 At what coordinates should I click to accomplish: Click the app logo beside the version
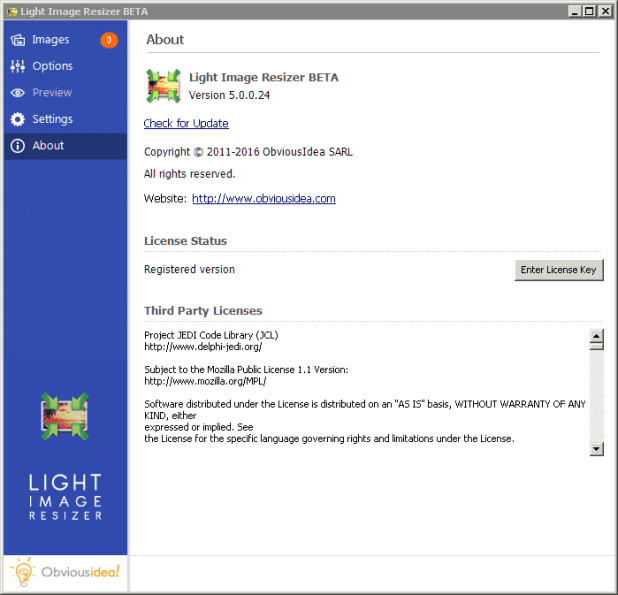point(163,86)
